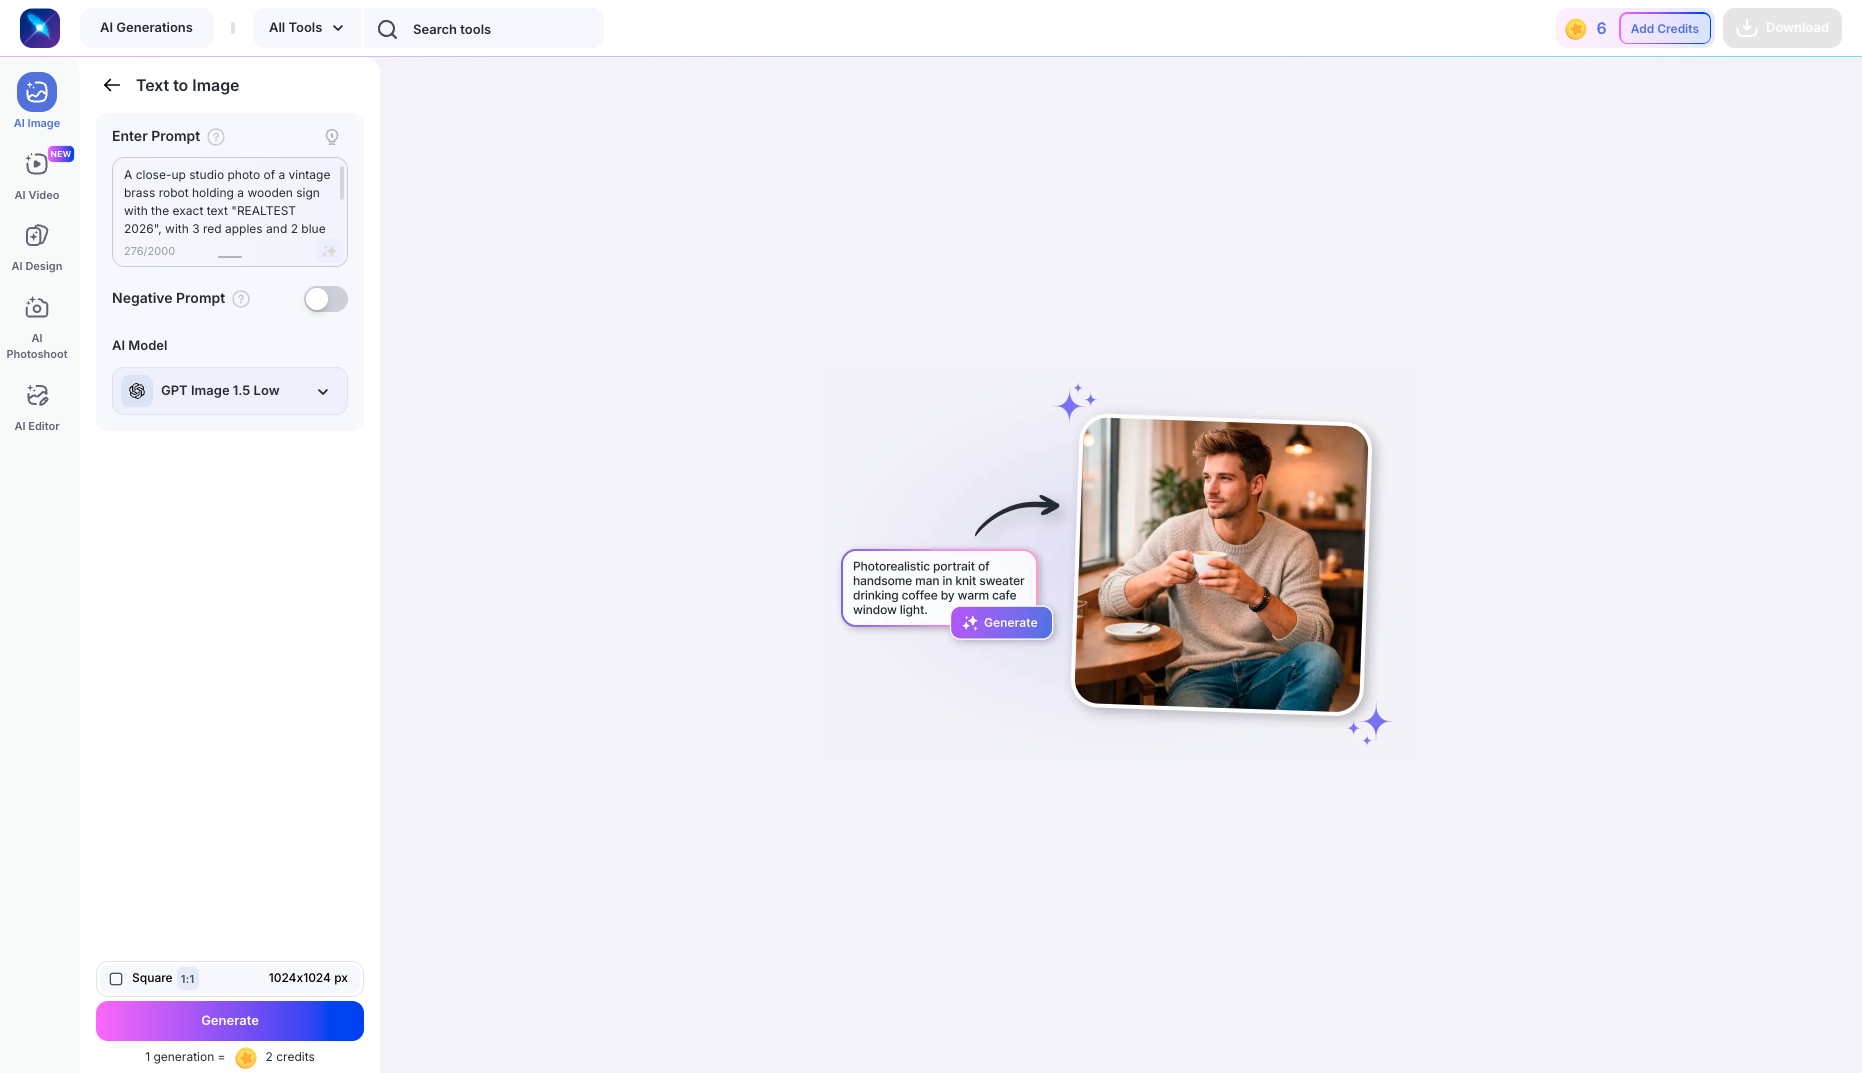The height and width of the screenshot is (1073, 1862).
Task: Click the main Generate button
Action: (230, 1021)
